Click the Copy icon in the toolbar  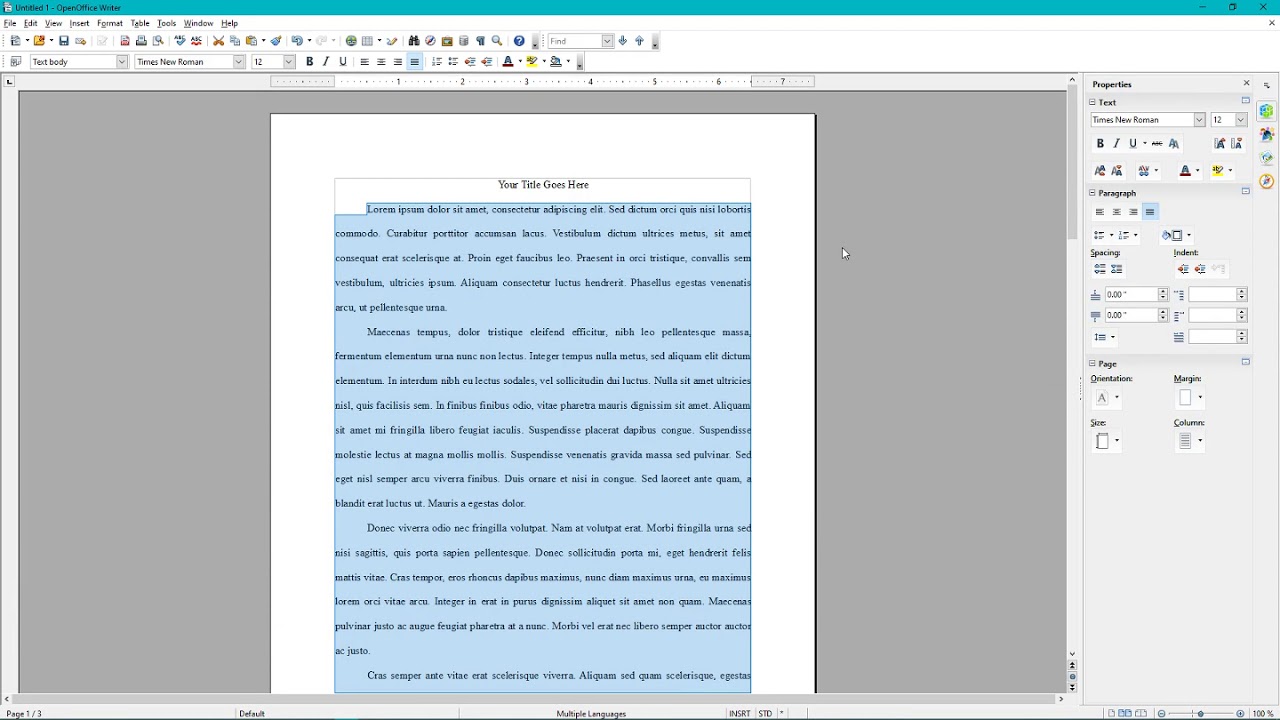click(x=235, y=41)
